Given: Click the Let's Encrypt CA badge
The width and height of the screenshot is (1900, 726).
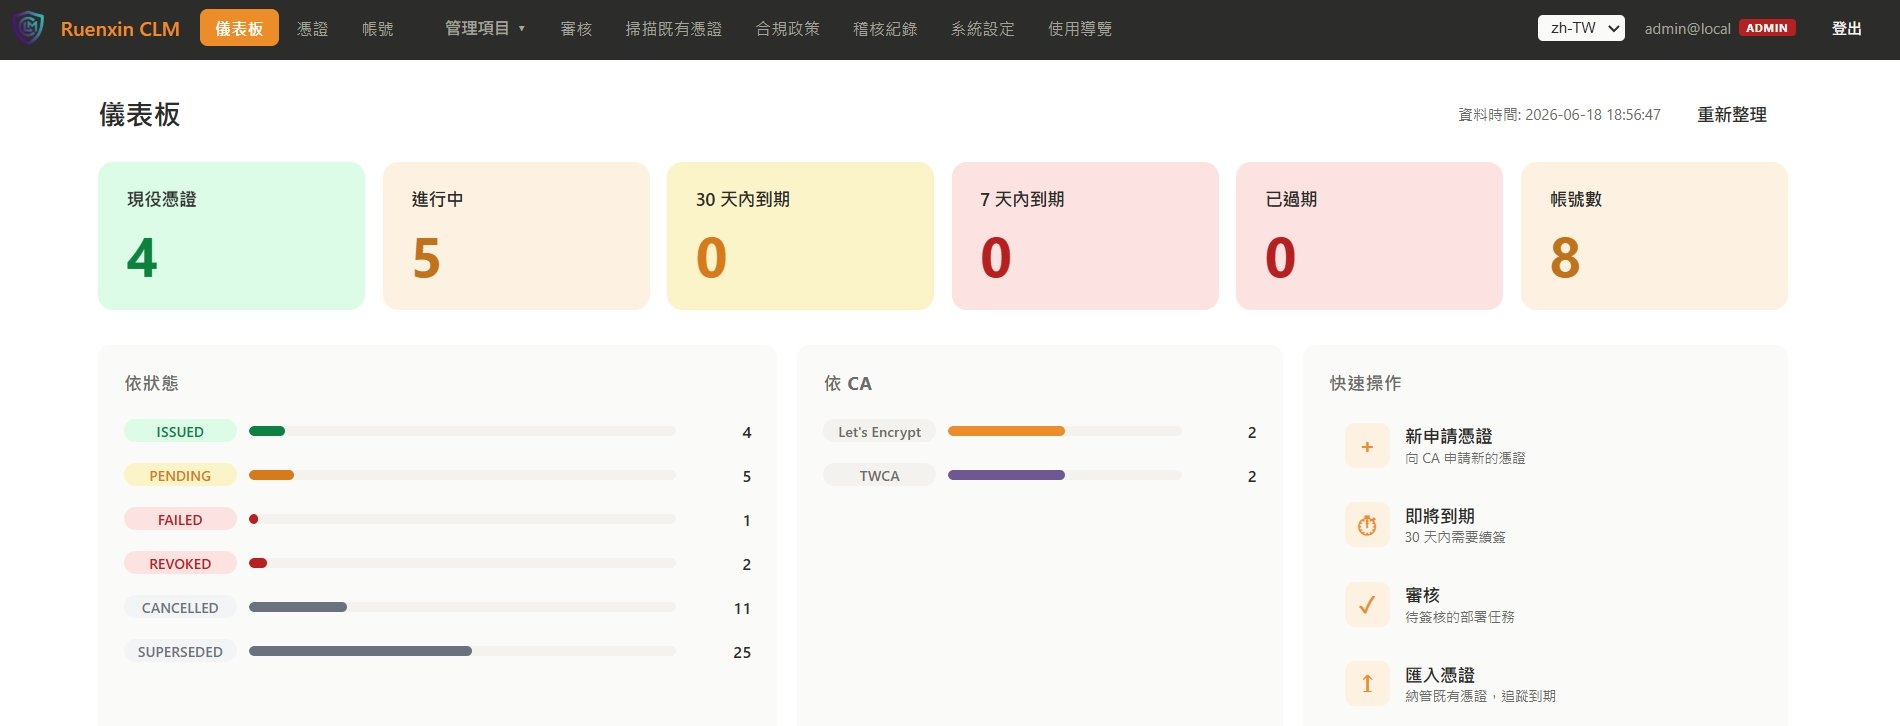Looking at the screenshot, I should (879, 431).
